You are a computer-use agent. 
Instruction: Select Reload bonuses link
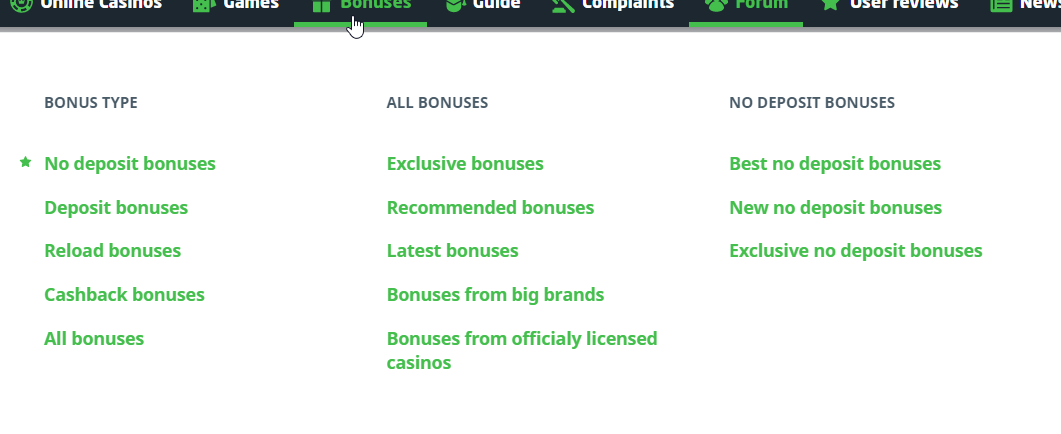tap(112, 251)
